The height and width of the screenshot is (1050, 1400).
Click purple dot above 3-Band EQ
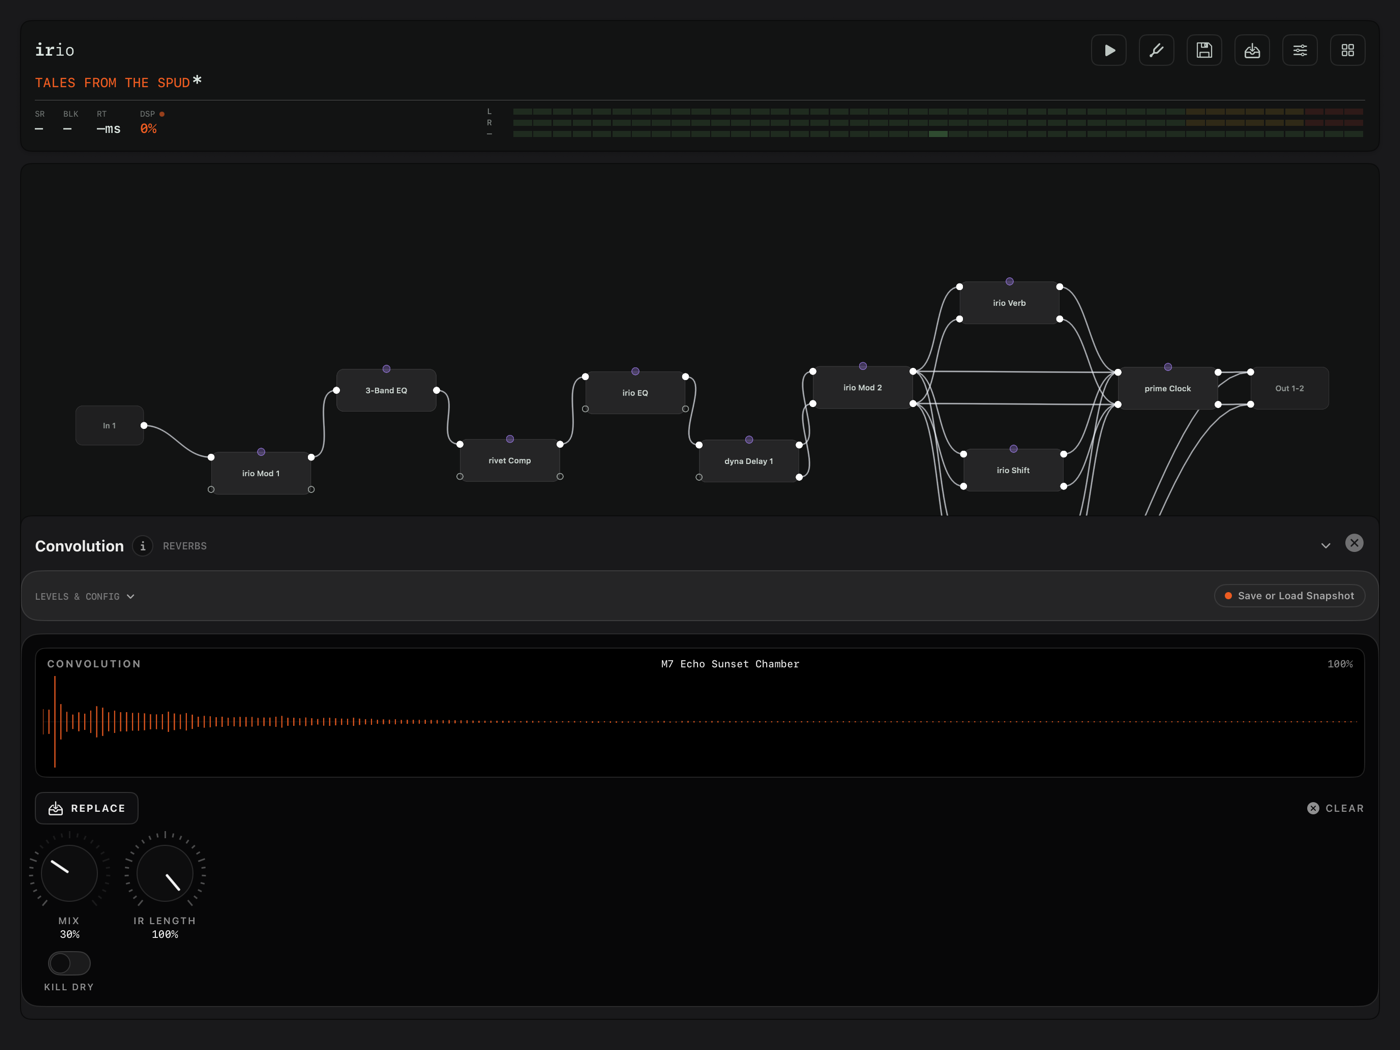pos(386,369)
